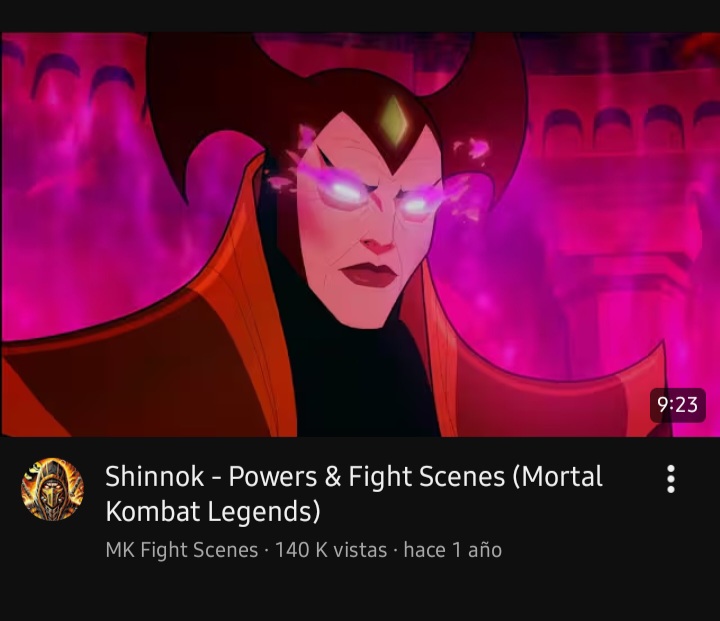Click the '140 K vistas' view count
Viewport: 720px width, 621px height.
tap(331, 550)
